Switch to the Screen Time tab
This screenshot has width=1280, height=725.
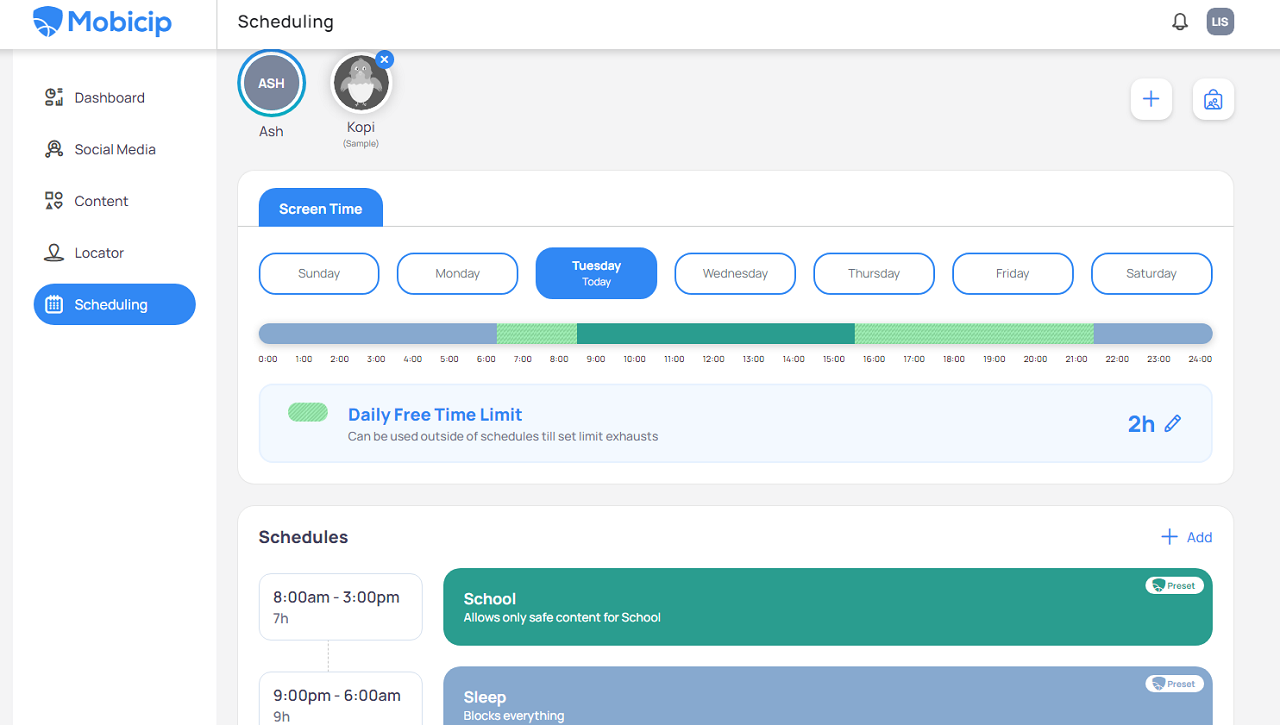321,208
